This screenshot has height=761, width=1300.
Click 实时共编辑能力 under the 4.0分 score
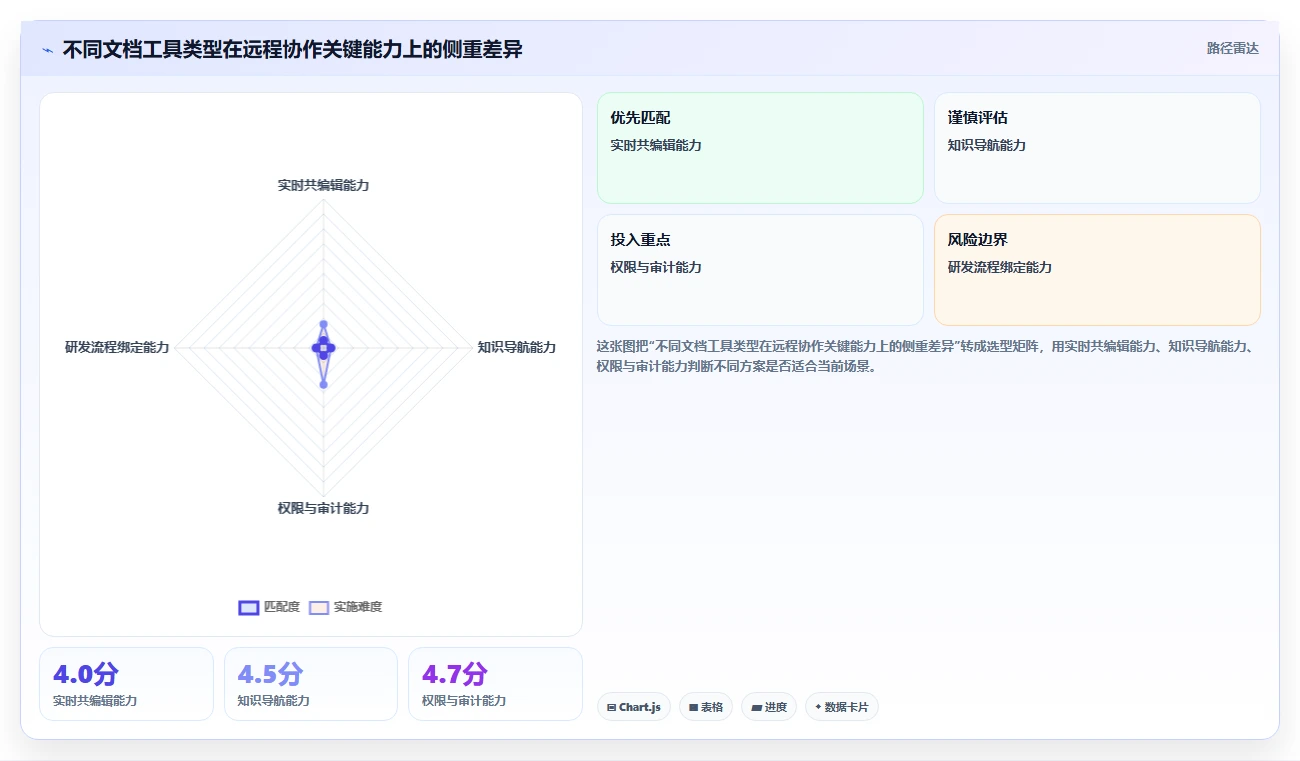click(x=95, y=701)
